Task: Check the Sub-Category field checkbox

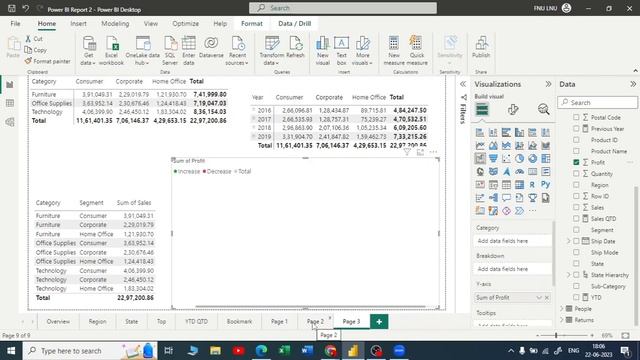Action: (x=576, y=286)
